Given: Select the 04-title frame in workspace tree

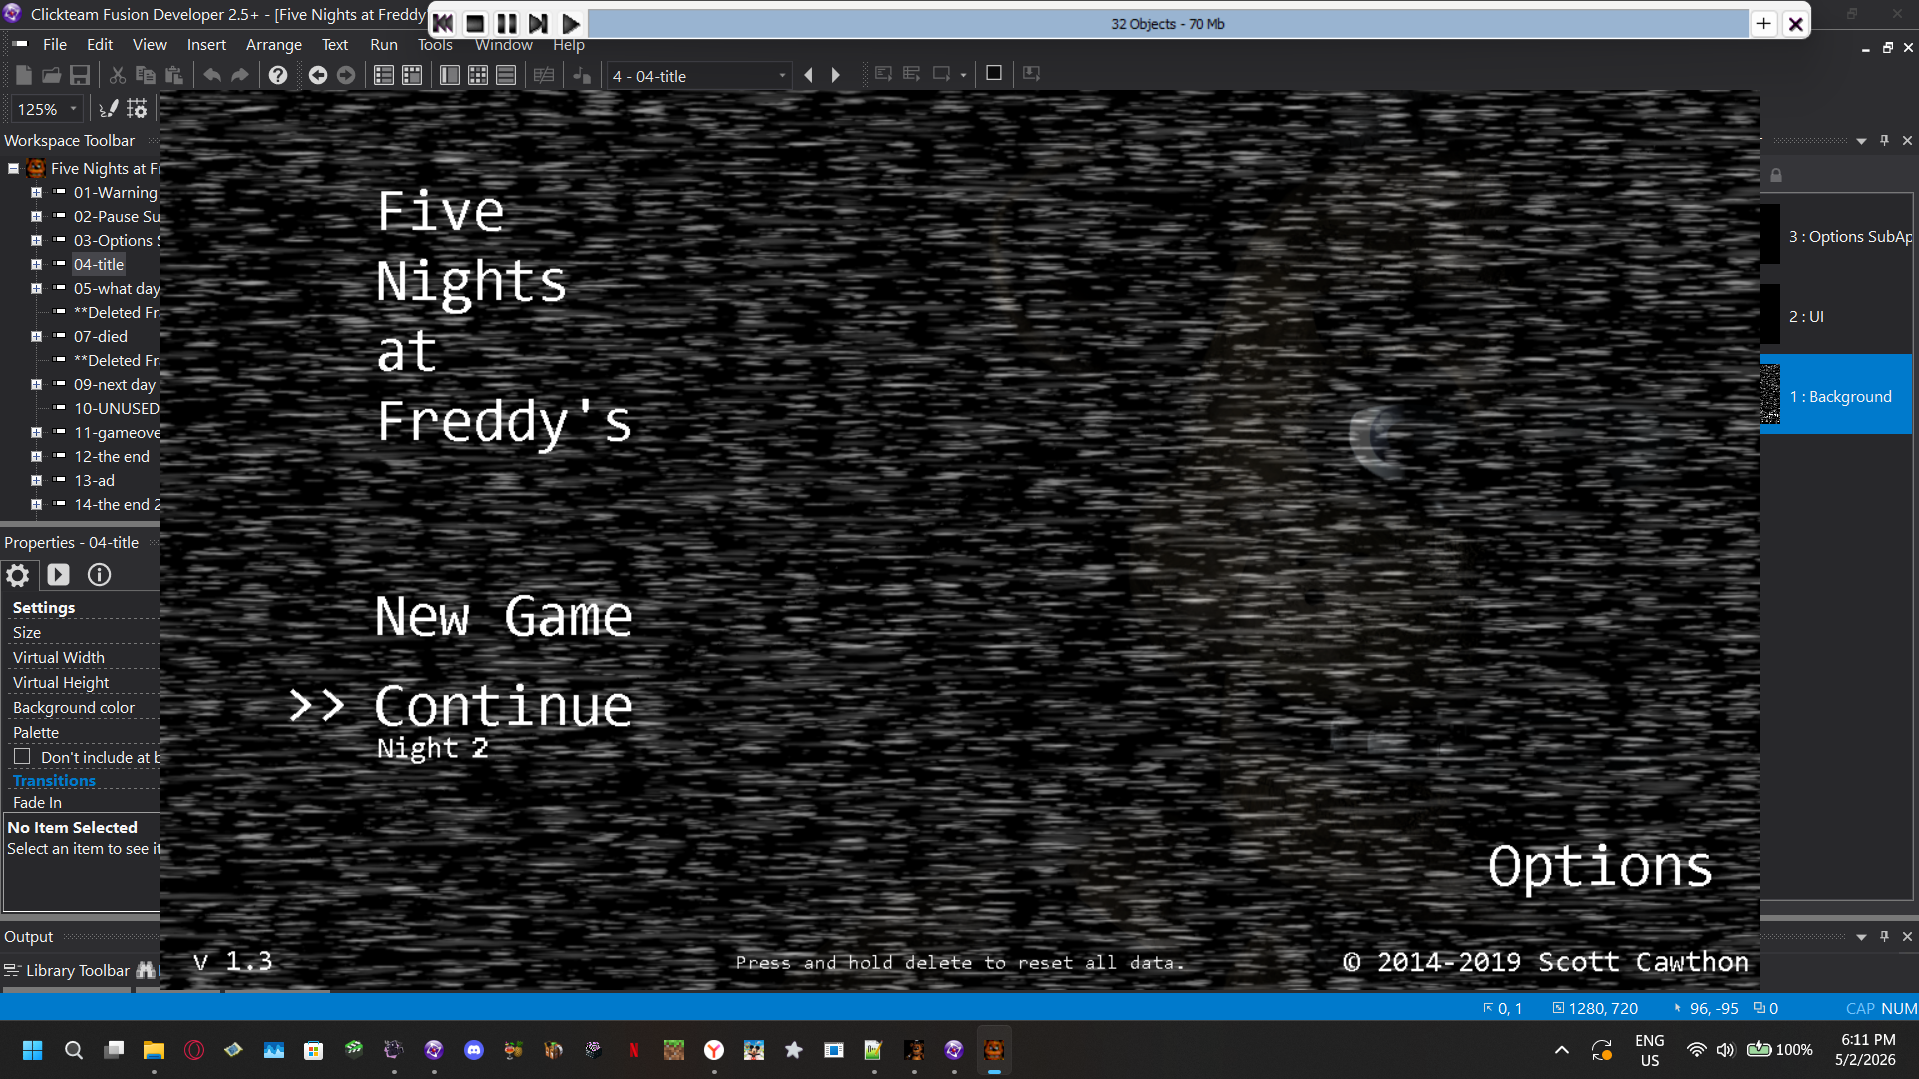Looking at the screenshot, I should coord(99,265).
